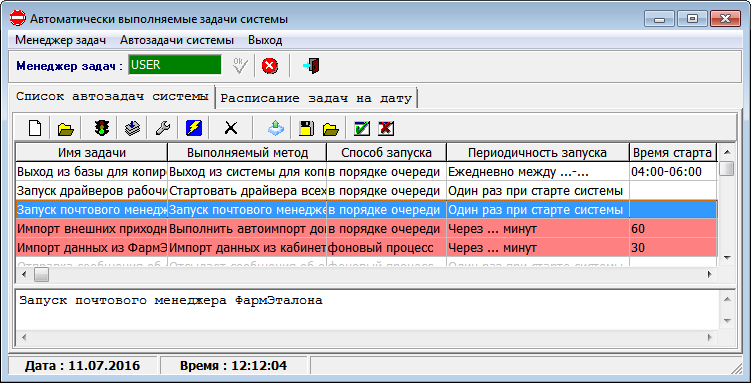Maximize the automatic tasks window

(692, 19)
